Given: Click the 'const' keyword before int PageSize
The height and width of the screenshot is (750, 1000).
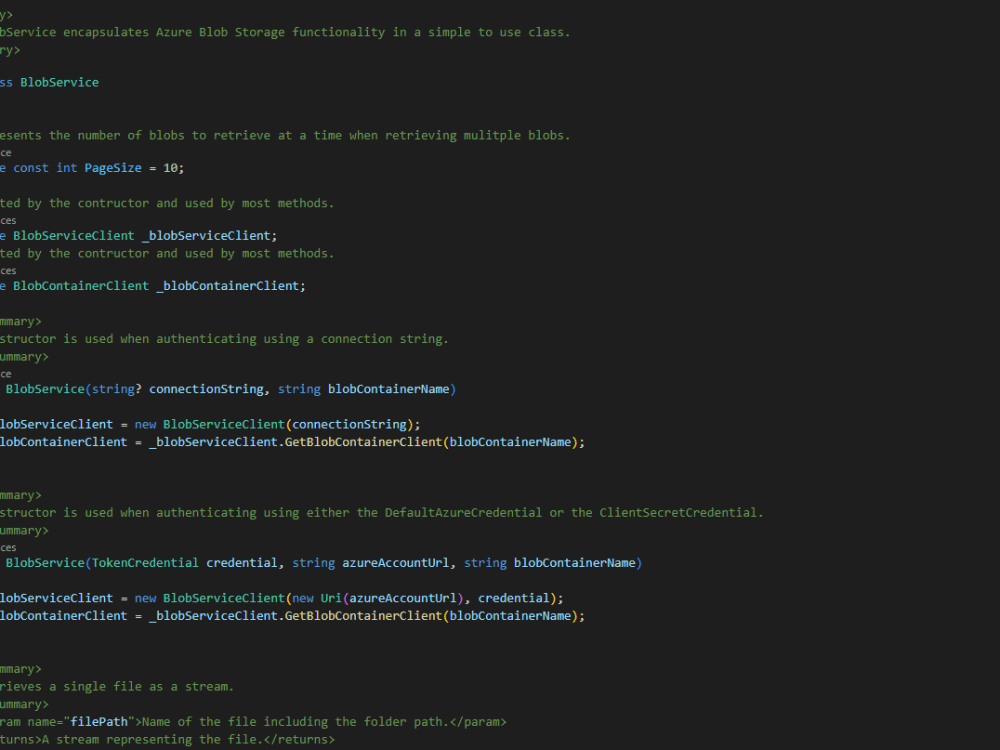Looking at the screenshot, I should click(x=31, y=168).
